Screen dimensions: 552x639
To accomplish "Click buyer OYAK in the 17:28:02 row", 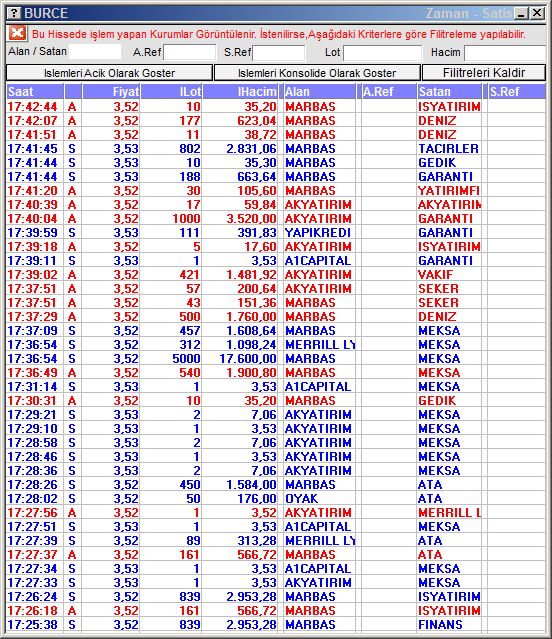I will [301, 498].
